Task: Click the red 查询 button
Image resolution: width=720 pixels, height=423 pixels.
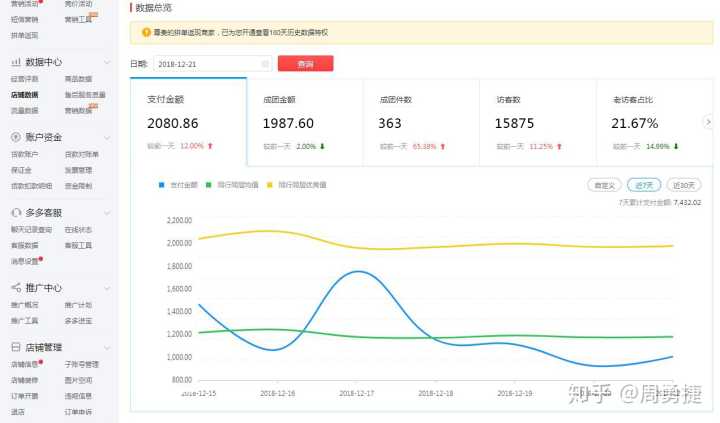Action: (x=306, y=64)
